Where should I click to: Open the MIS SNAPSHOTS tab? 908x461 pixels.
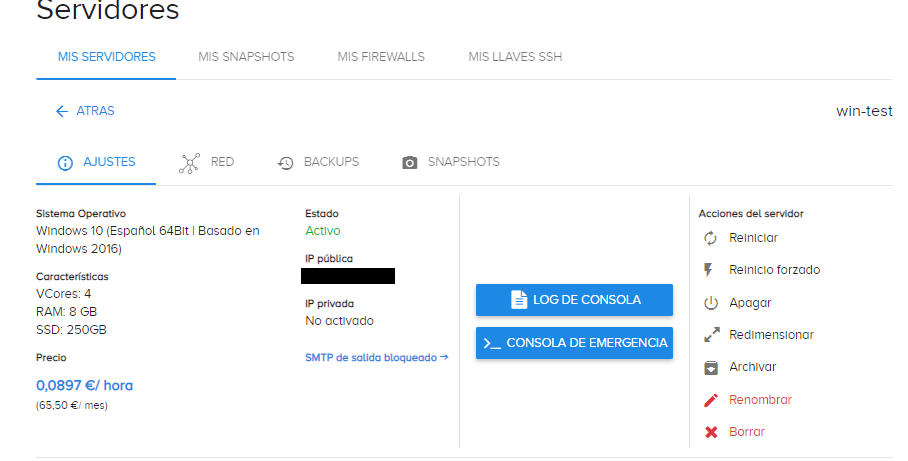coord(246,57)
